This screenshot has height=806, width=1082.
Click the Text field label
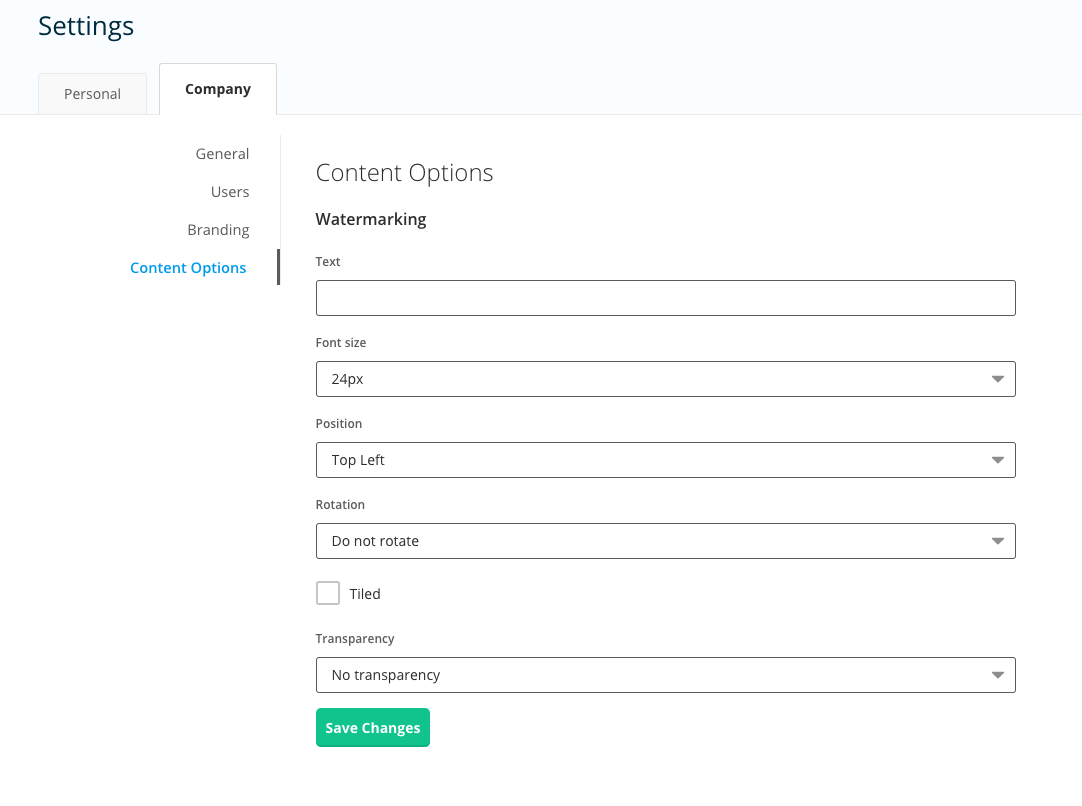[328, 262]
